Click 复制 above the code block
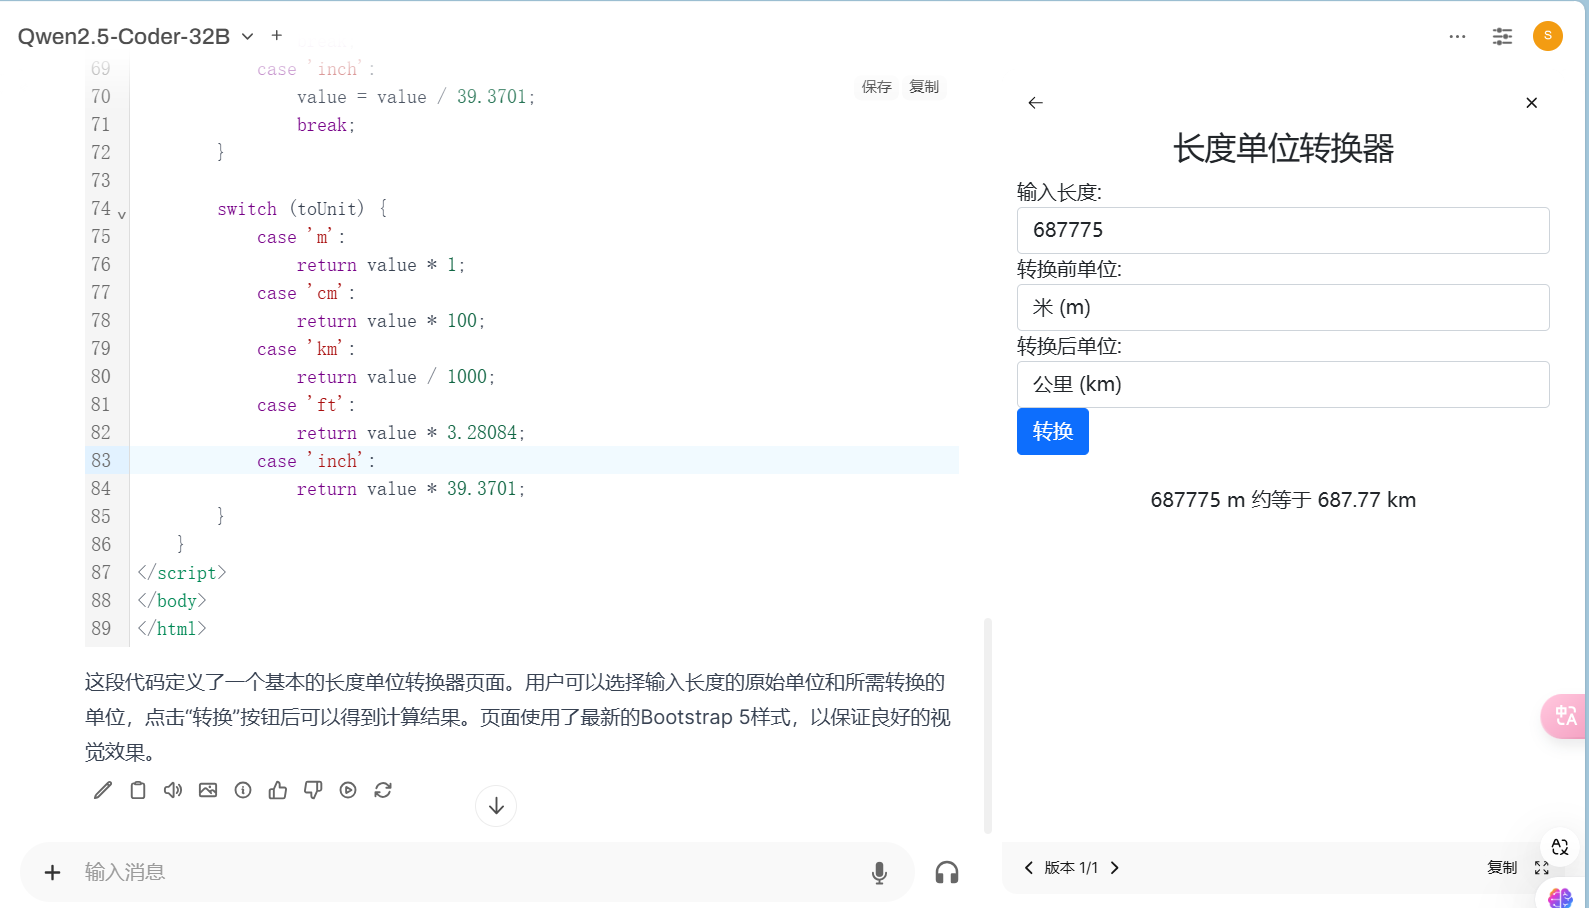The image size is (1589, 908). pos(924,87)
